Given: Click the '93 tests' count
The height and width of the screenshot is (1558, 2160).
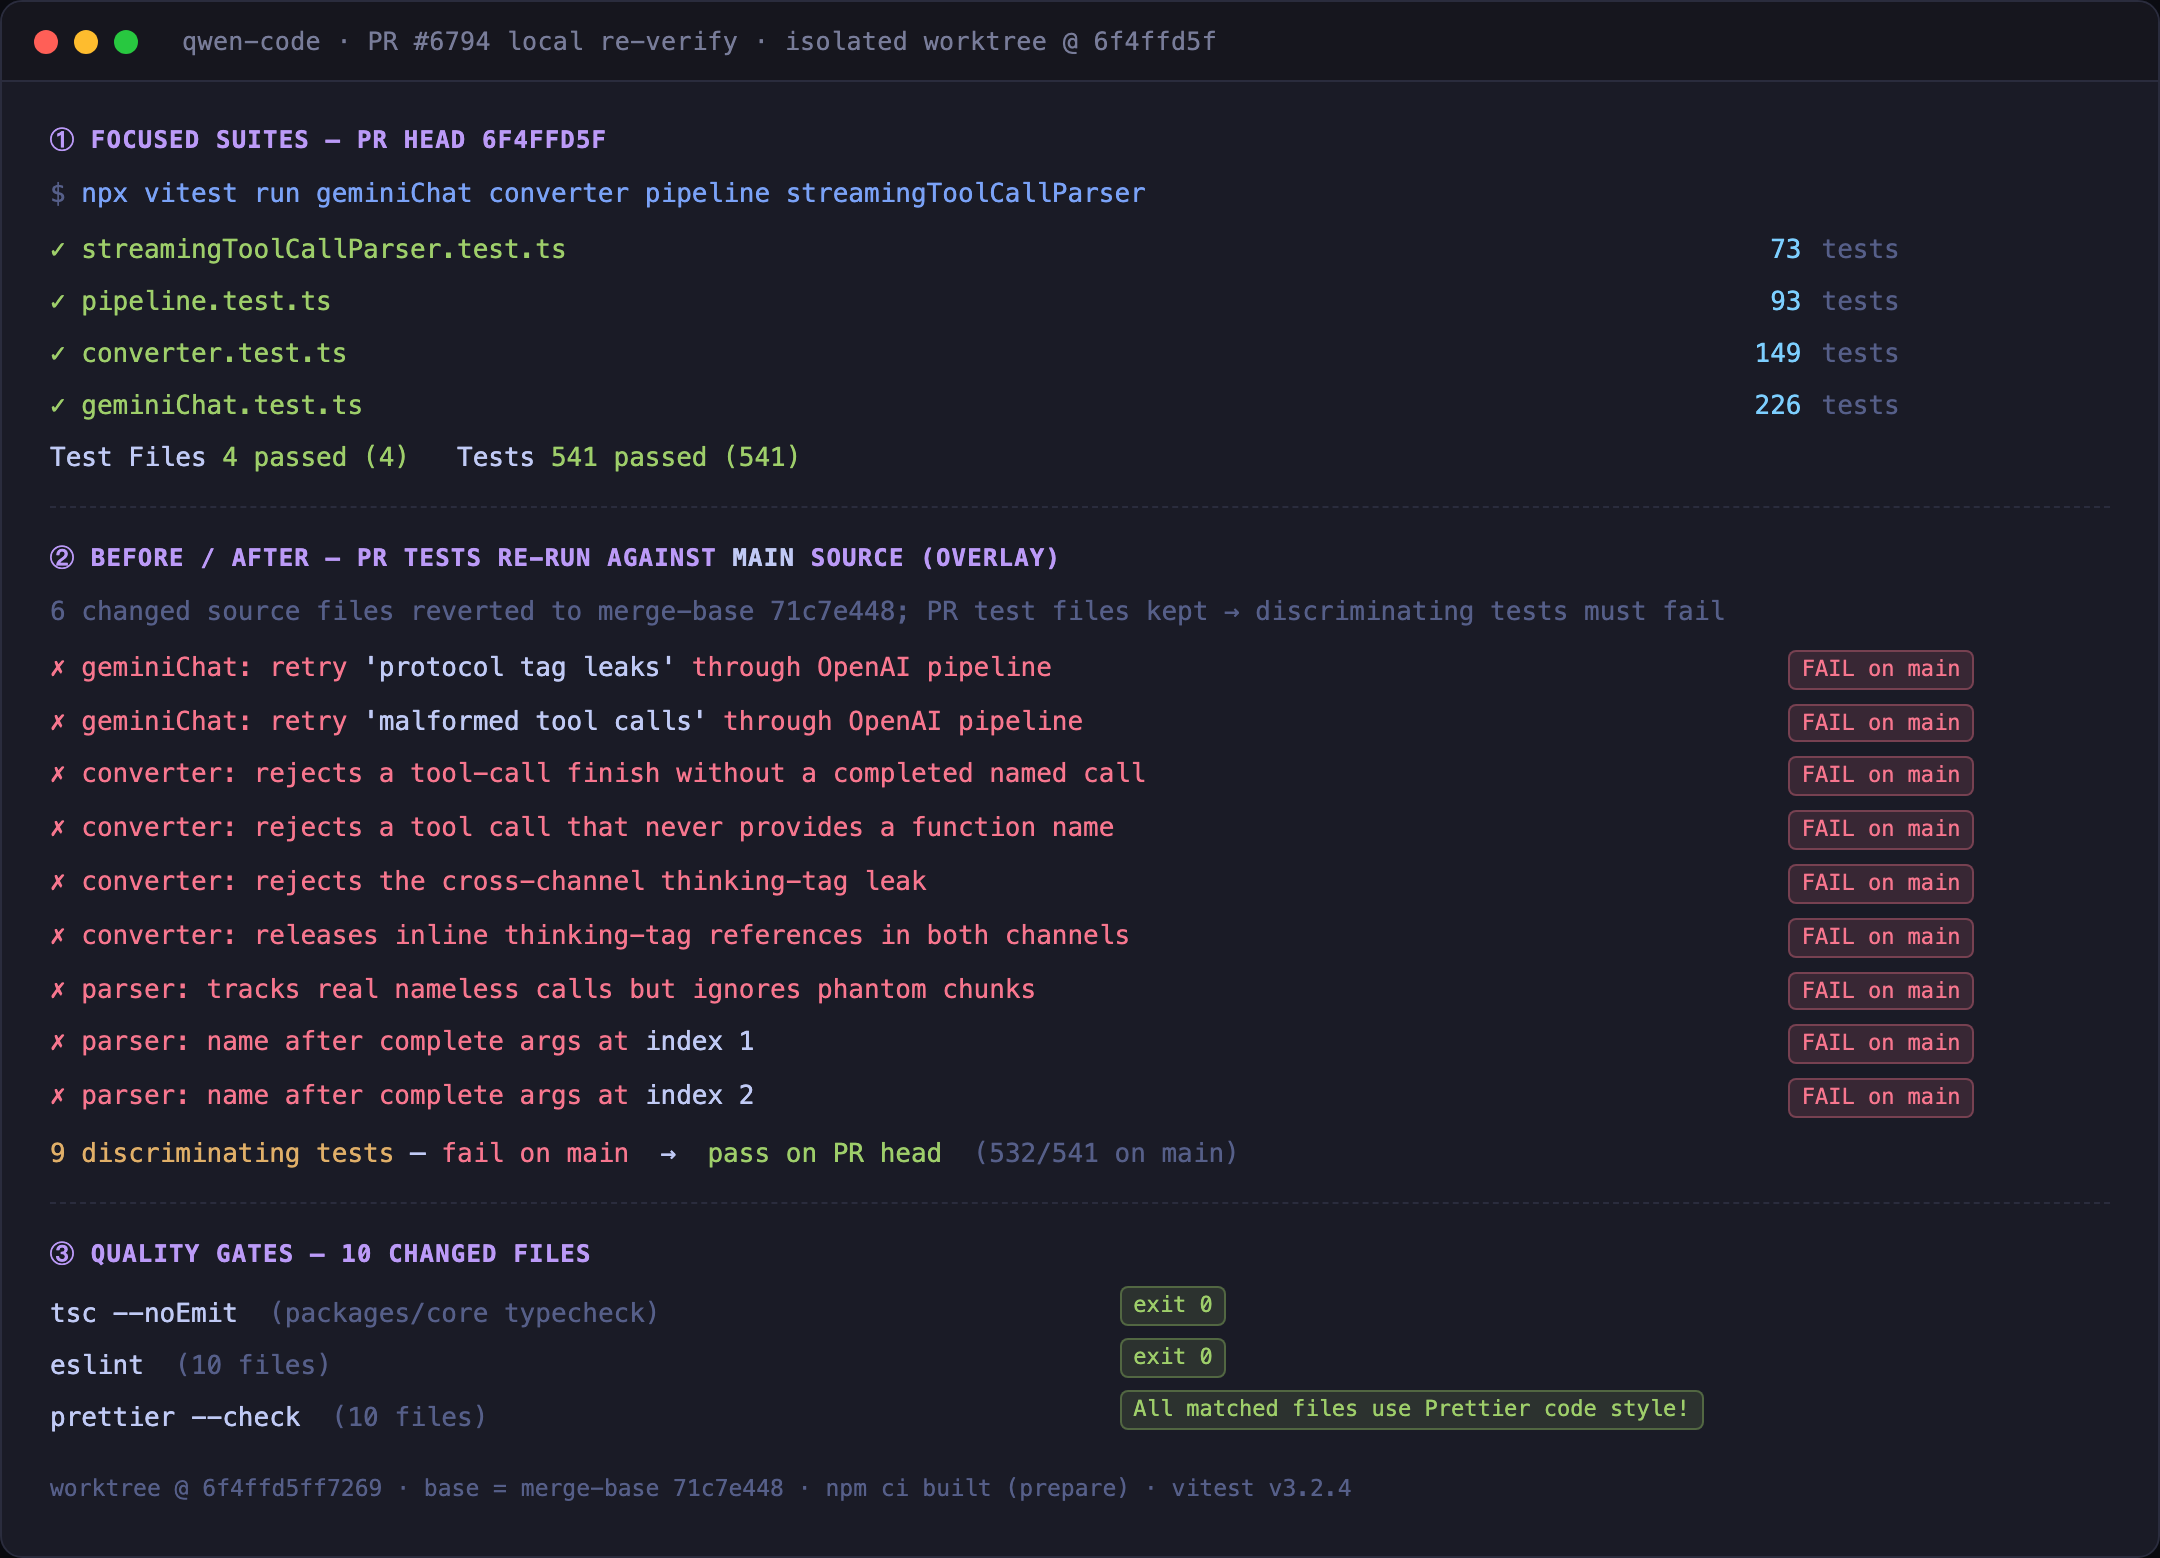Looking at the screenshot, I should pos(1834,301).
